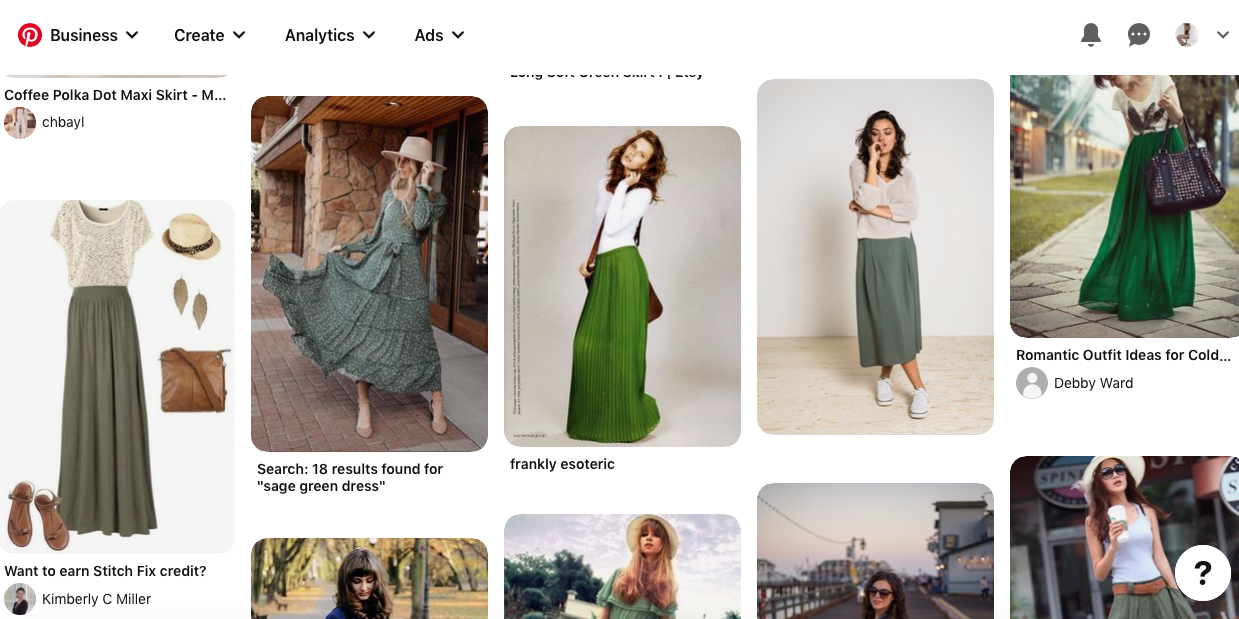
Task: Click Debby Ward's avatar icon
Action: coord(1032,383)
